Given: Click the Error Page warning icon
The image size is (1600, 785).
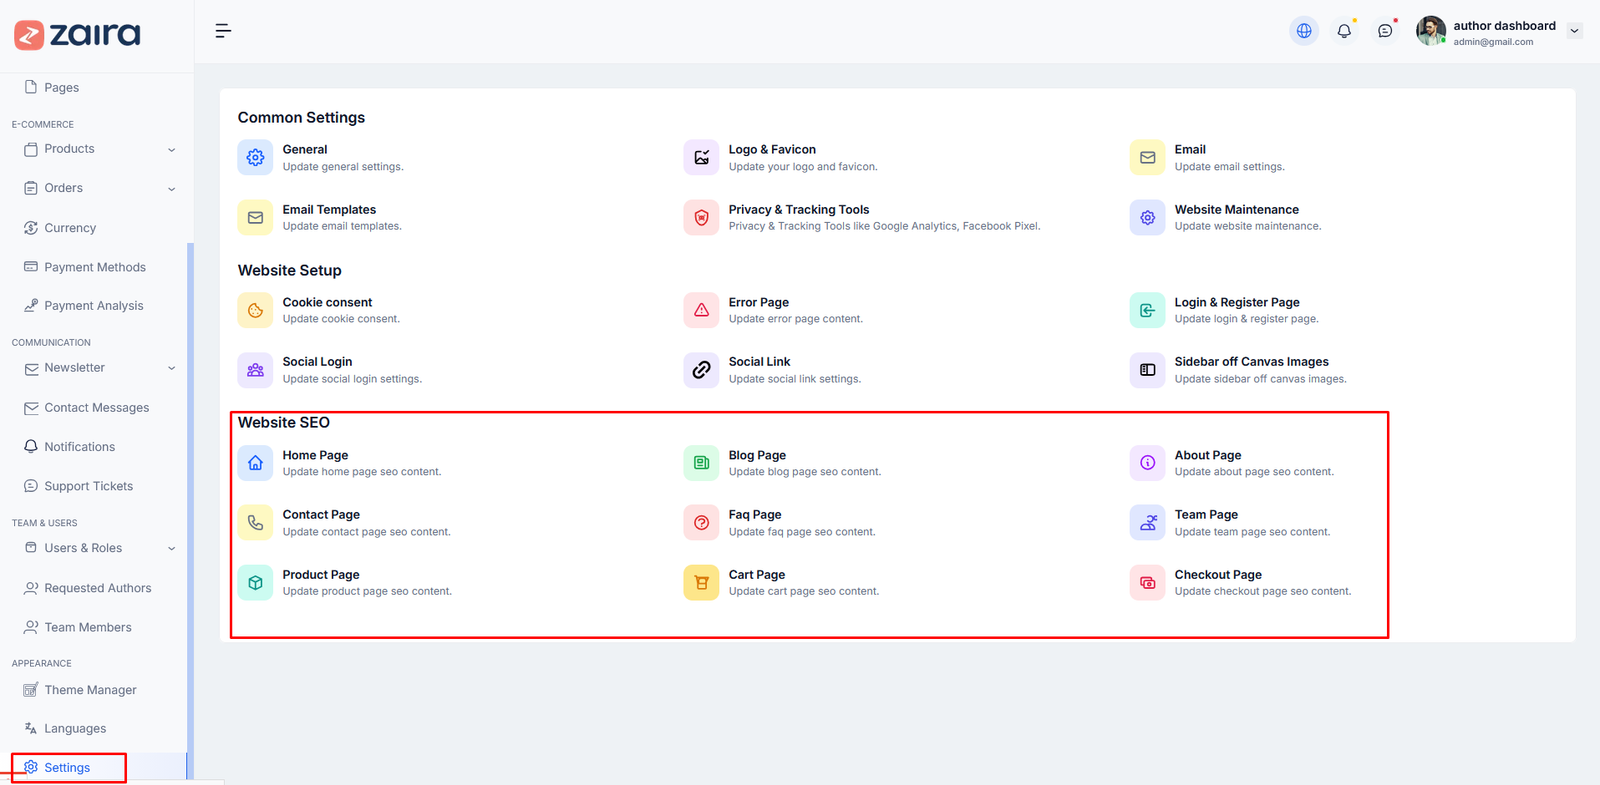Looking at the screenshot, I should [x=701, y=311].
